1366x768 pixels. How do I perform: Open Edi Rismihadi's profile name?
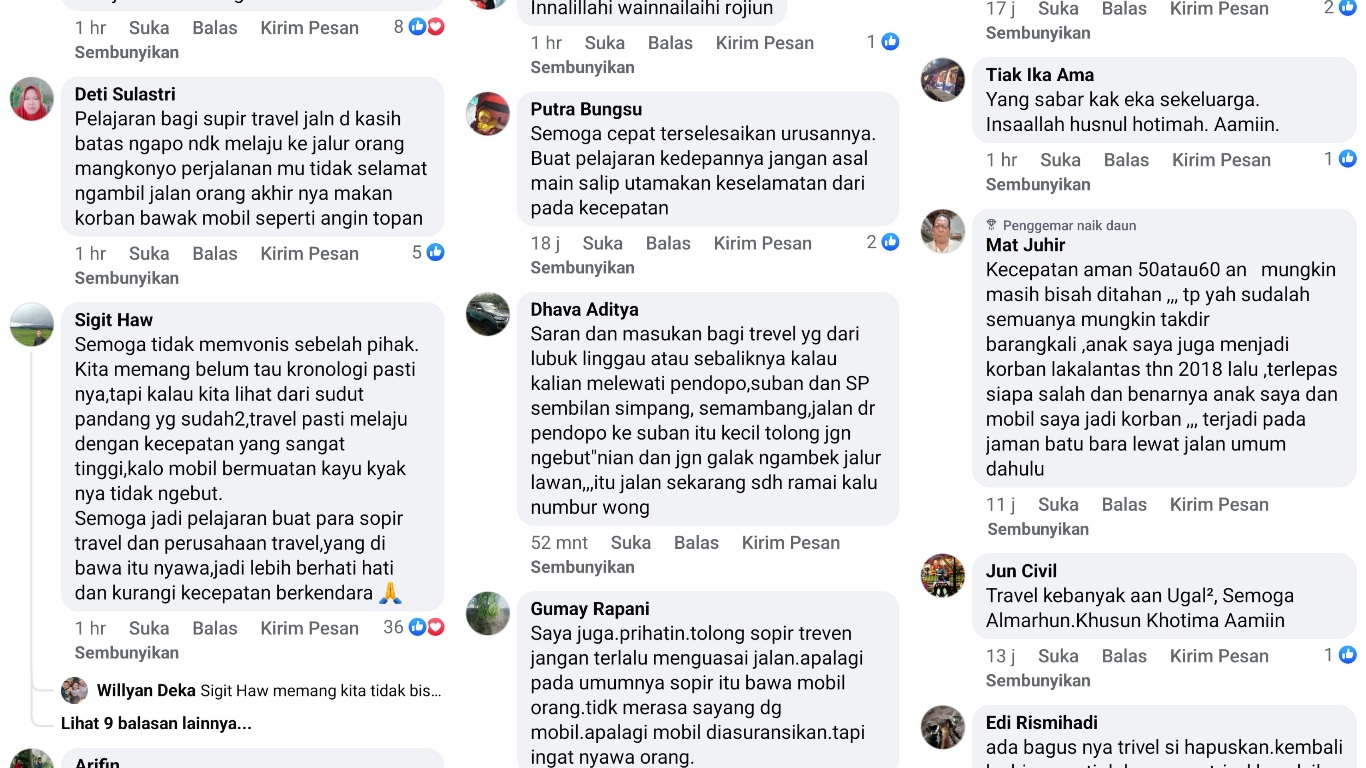pos(1041,722)
